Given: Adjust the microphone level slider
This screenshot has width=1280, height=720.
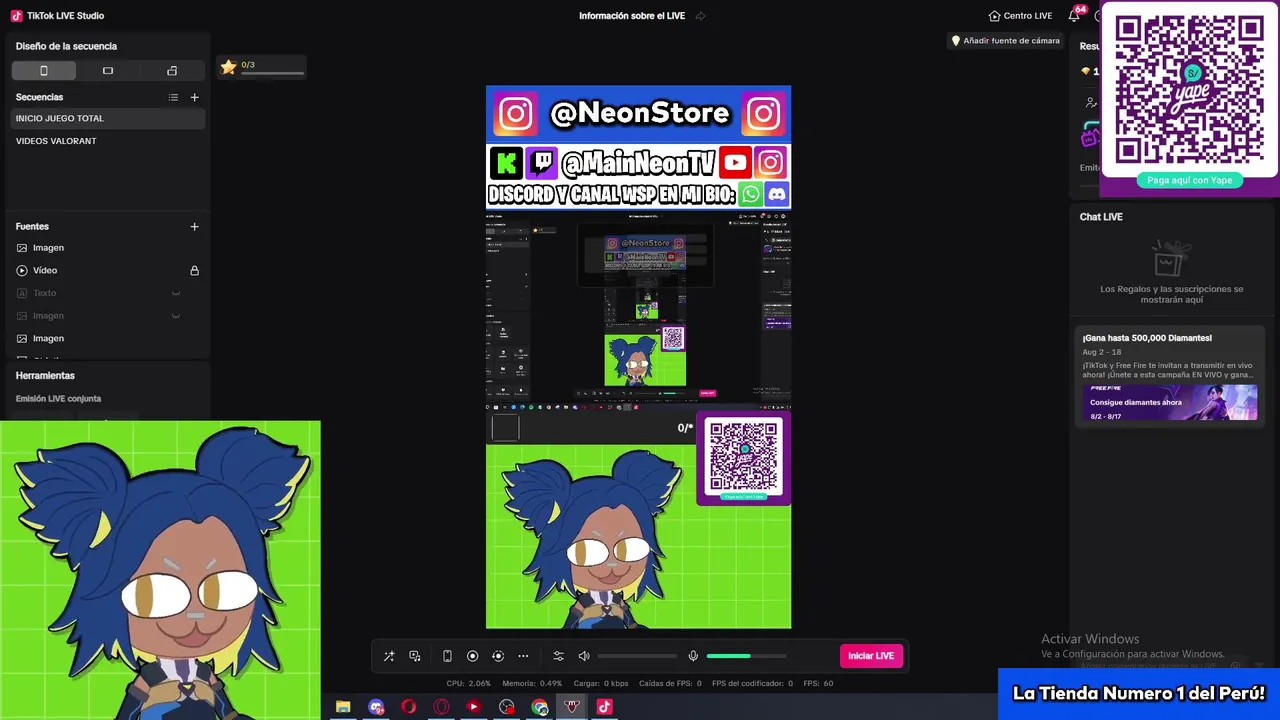Looking at the screenshot, I should pyautogui.click(x=746, y=656).
